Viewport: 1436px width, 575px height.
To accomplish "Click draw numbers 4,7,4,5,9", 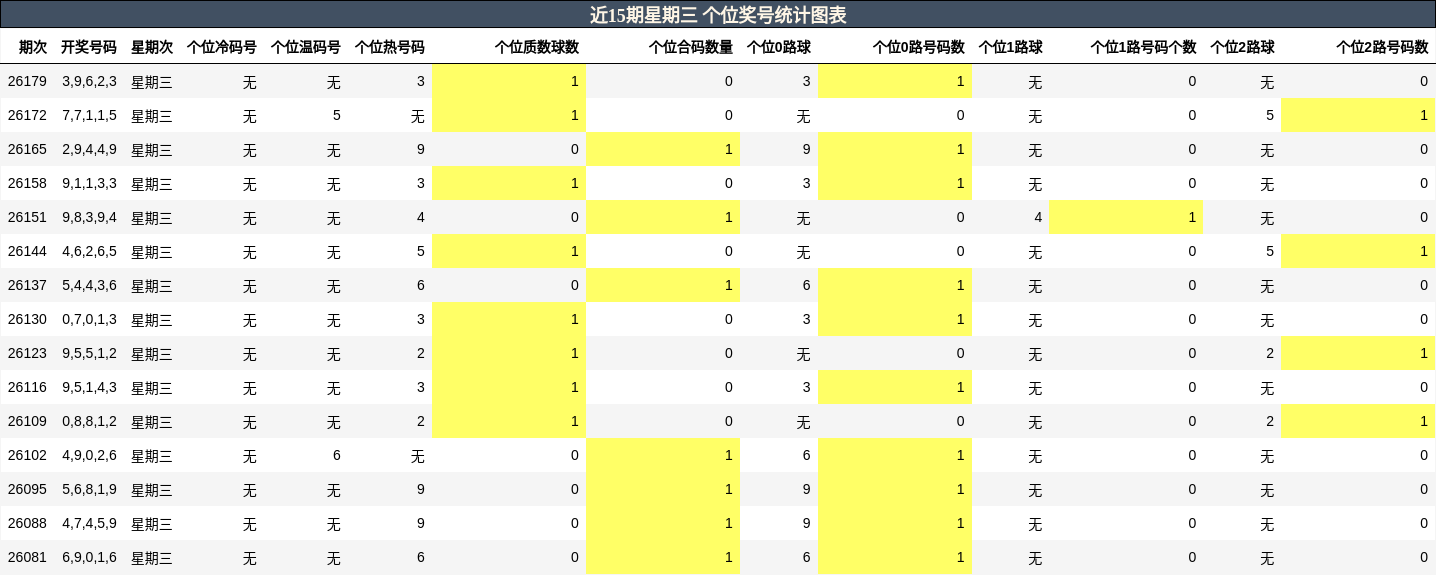I will [x=89, y=523].
